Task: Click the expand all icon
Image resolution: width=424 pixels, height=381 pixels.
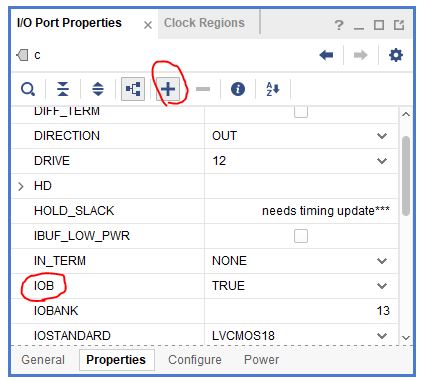Action: click(98, 89)
